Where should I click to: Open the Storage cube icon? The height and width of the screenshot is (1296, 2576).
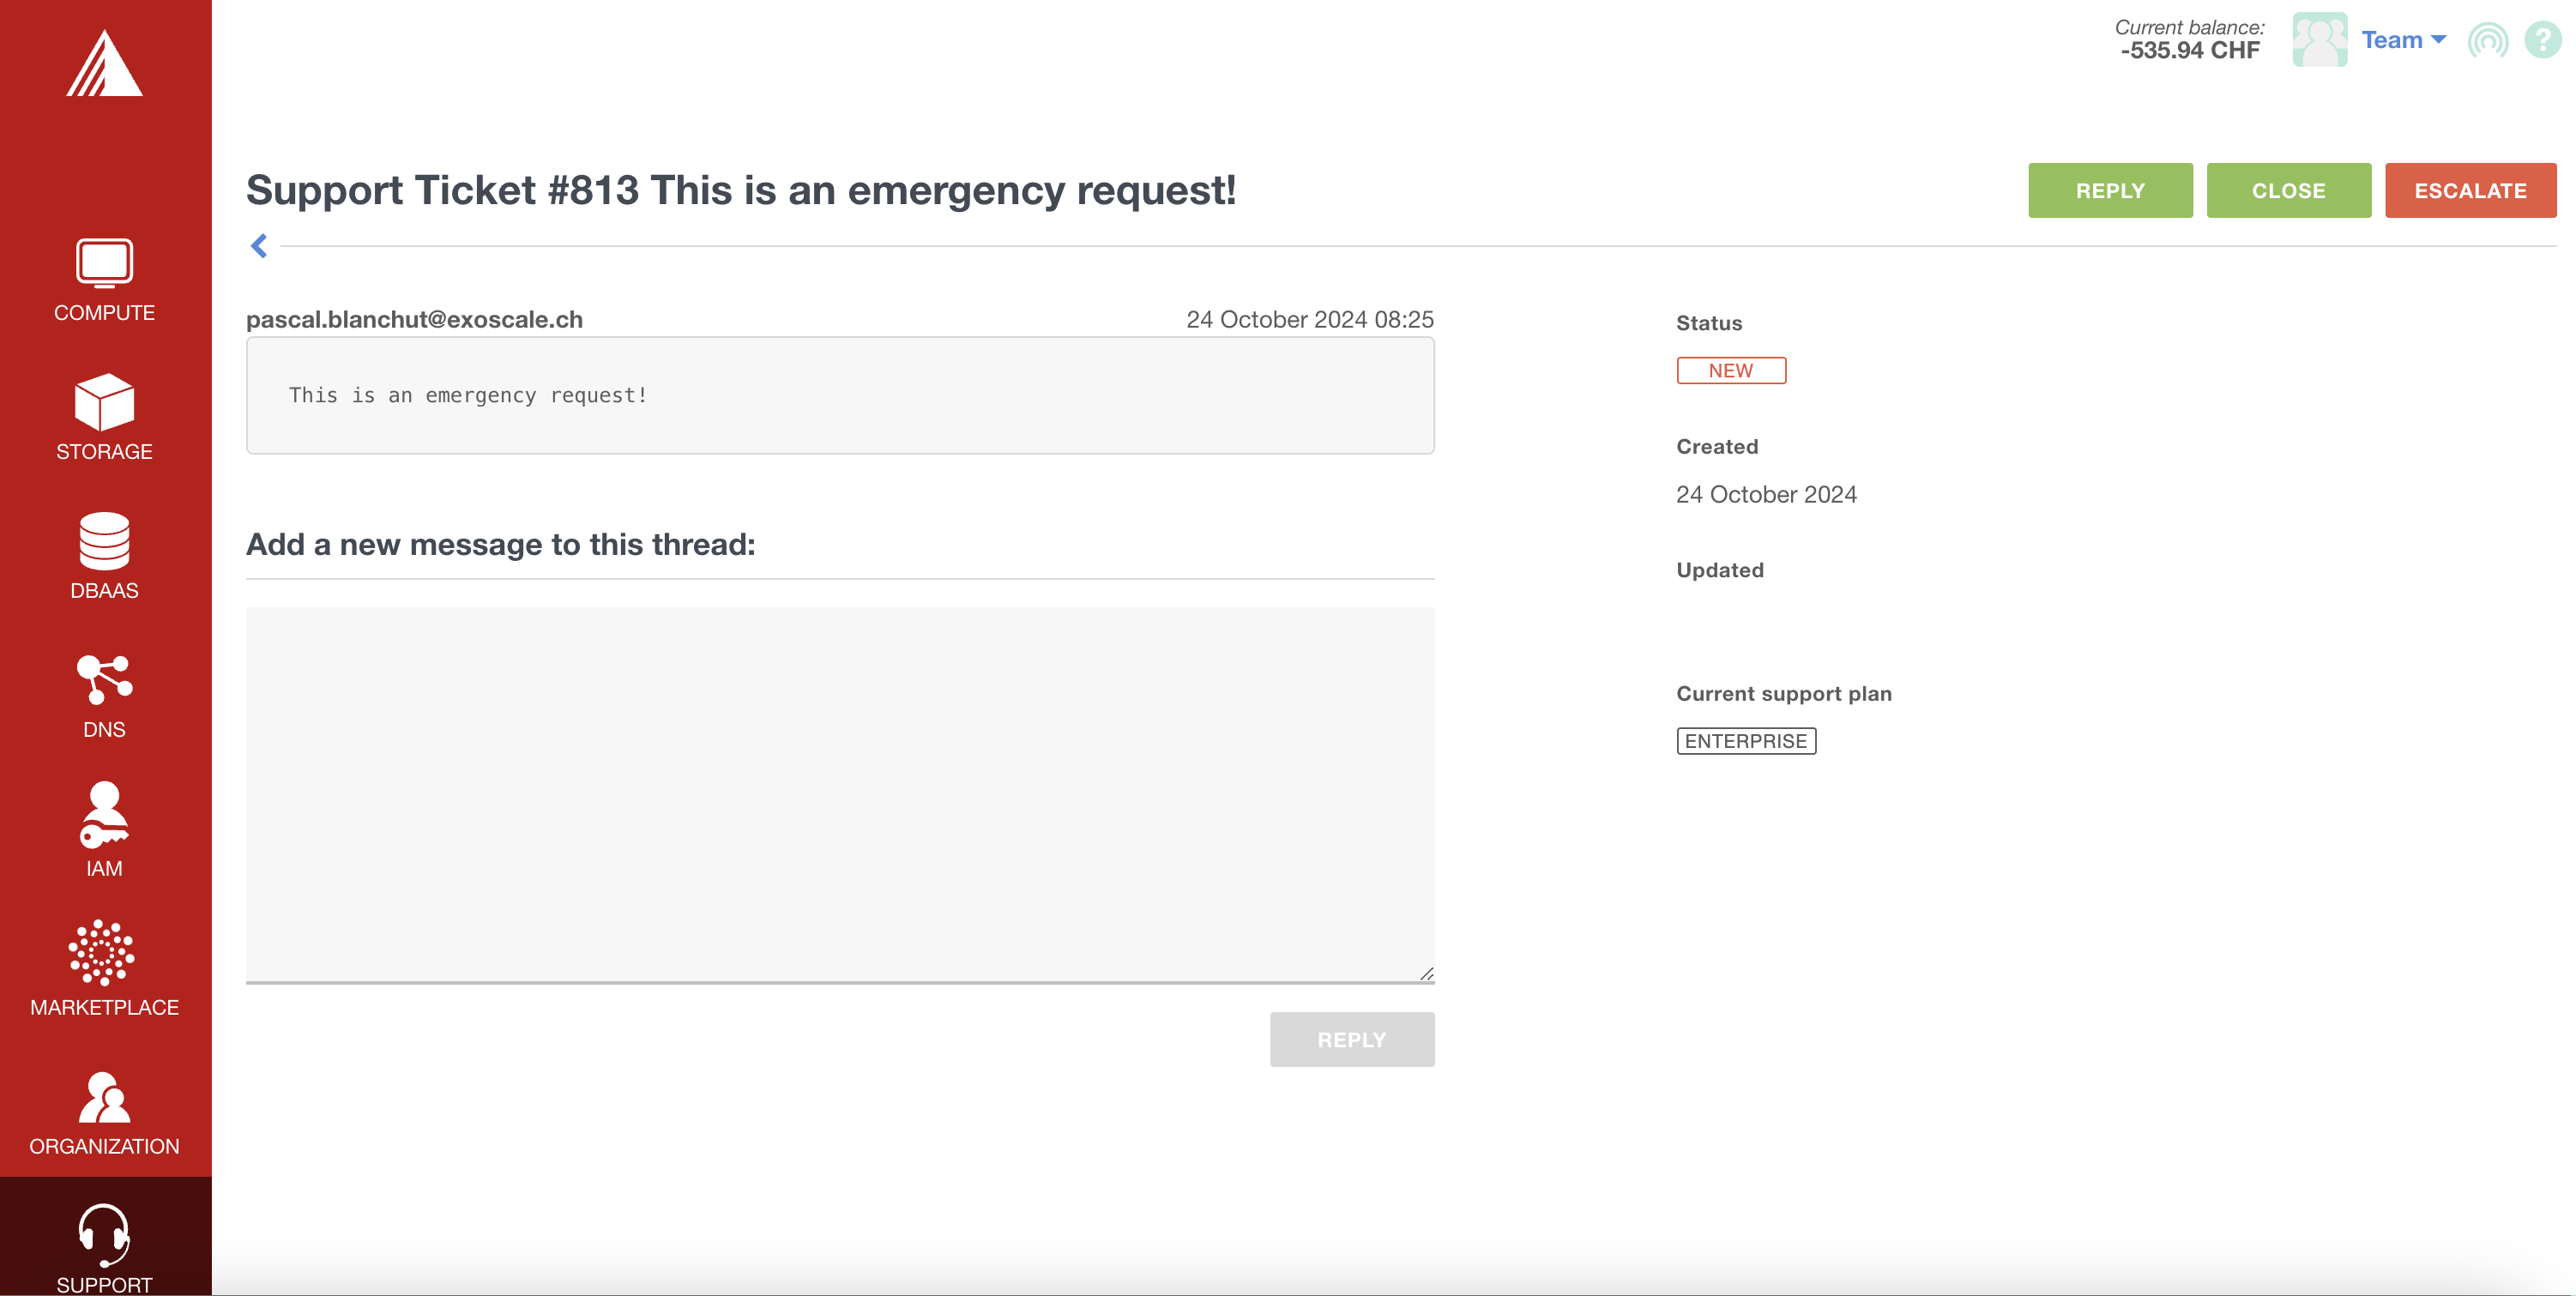click(x=104, y=402)
